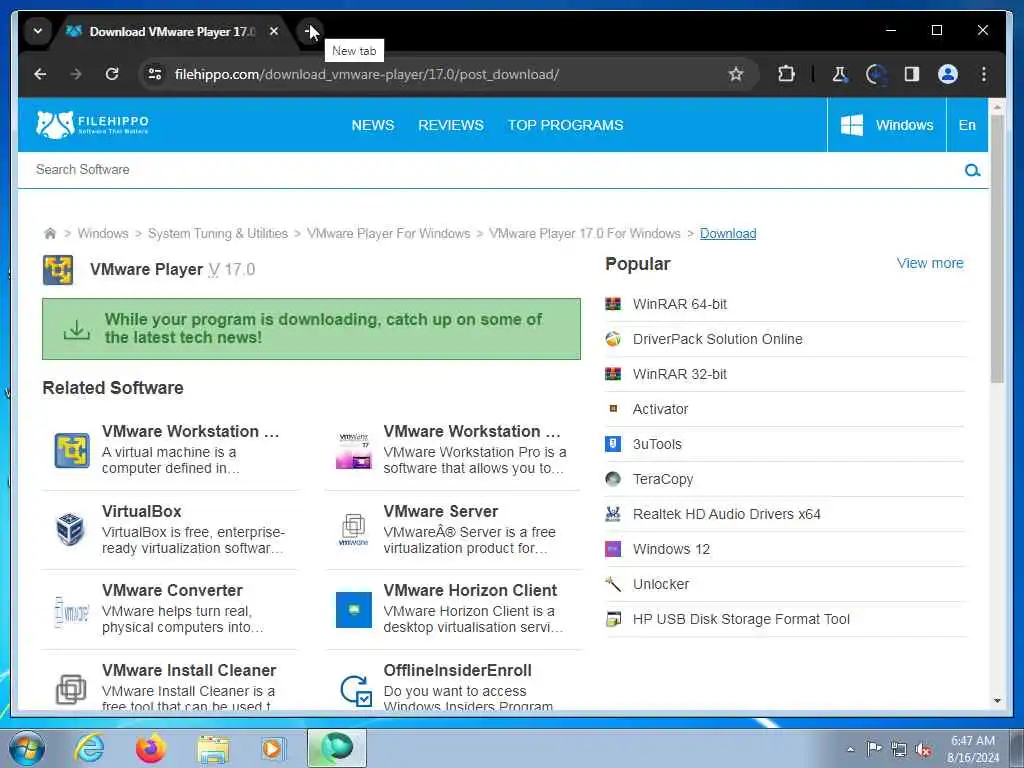
Task: Open the tab search dropdown arrow
Action: pos(38,31)
